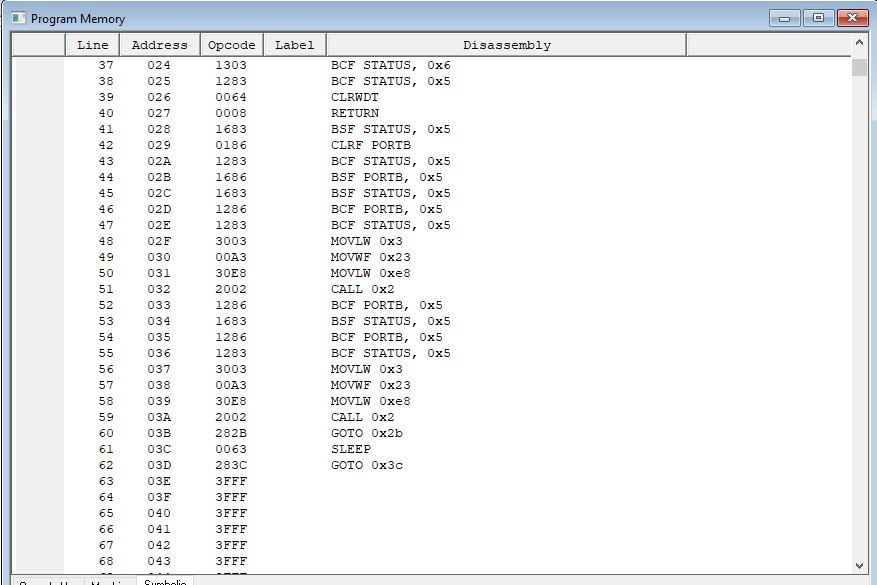Click the vertical scrollbar thumb
This screenshot has width=877, height=585.
tap(859, 67)
